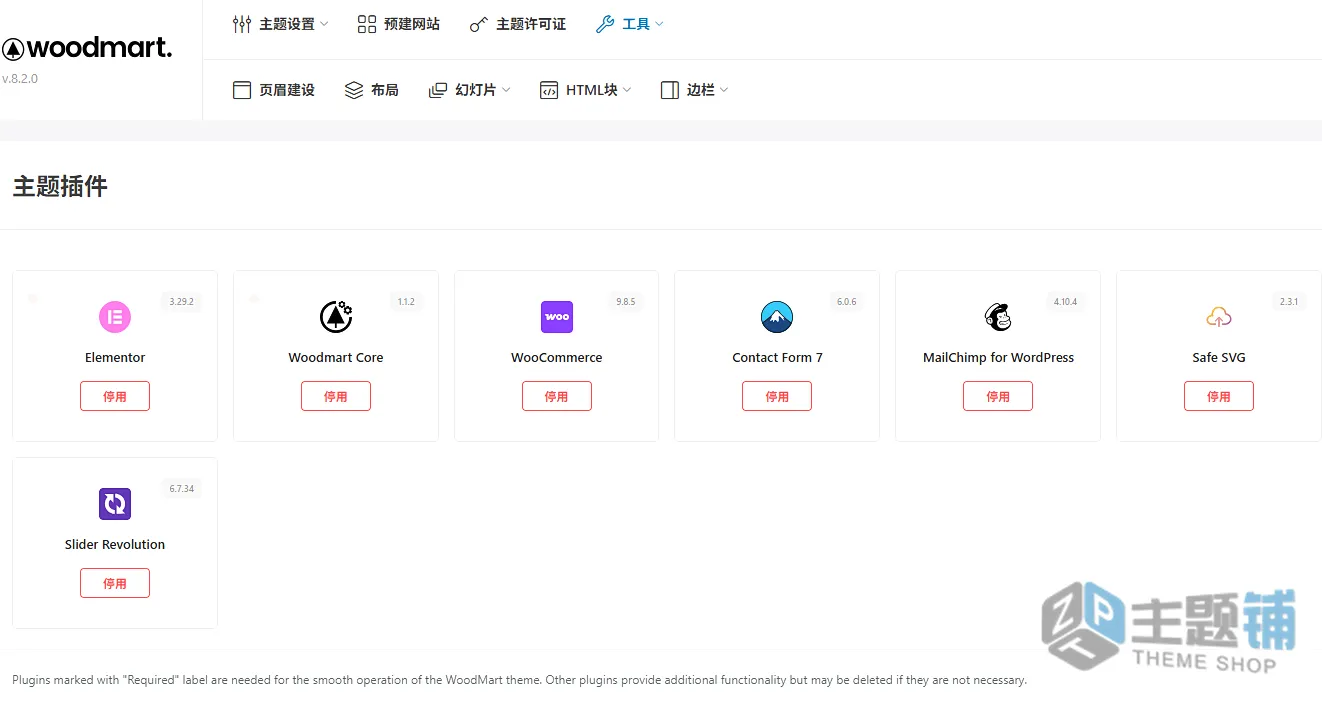Expand the 幻灯片 dropdown arrow
1322x701 pixels.
pos(506,90)
